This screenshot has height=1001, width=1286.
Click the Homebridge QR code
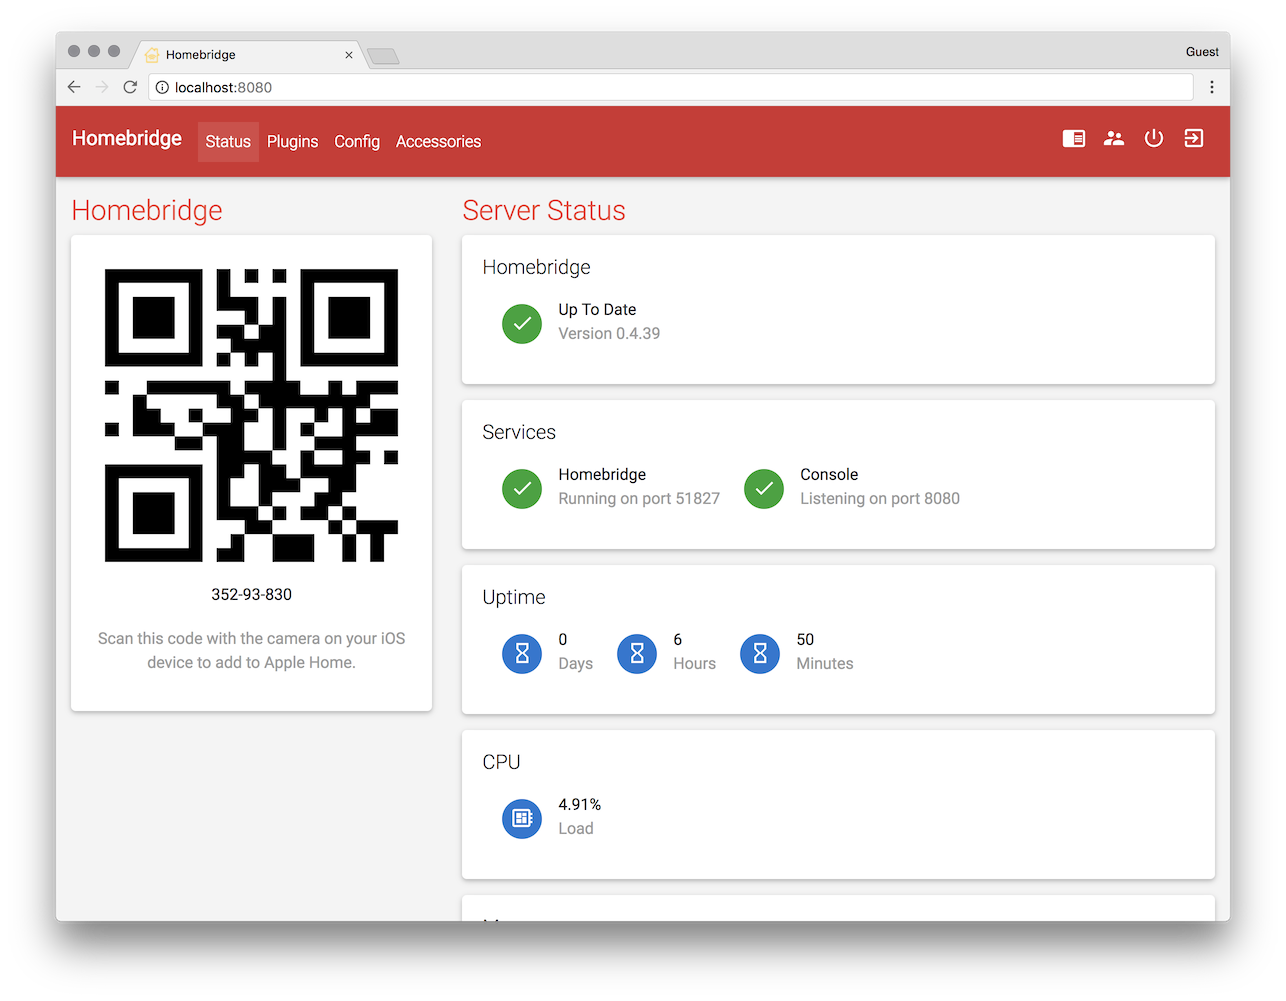(251, 415)
